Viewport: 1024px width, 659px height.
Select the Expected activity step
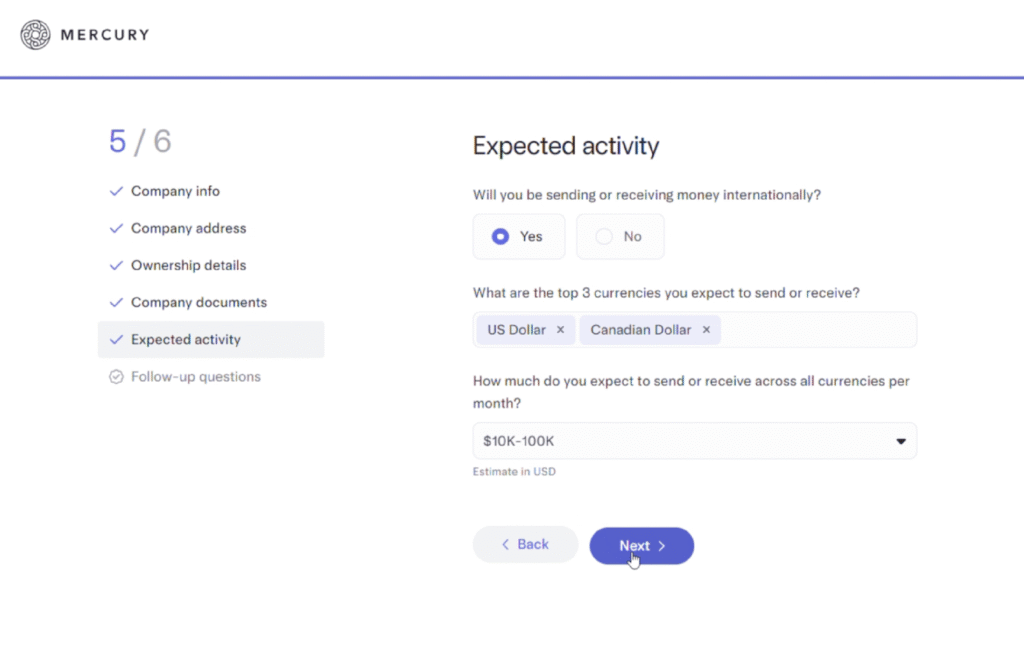pos(186,340)
